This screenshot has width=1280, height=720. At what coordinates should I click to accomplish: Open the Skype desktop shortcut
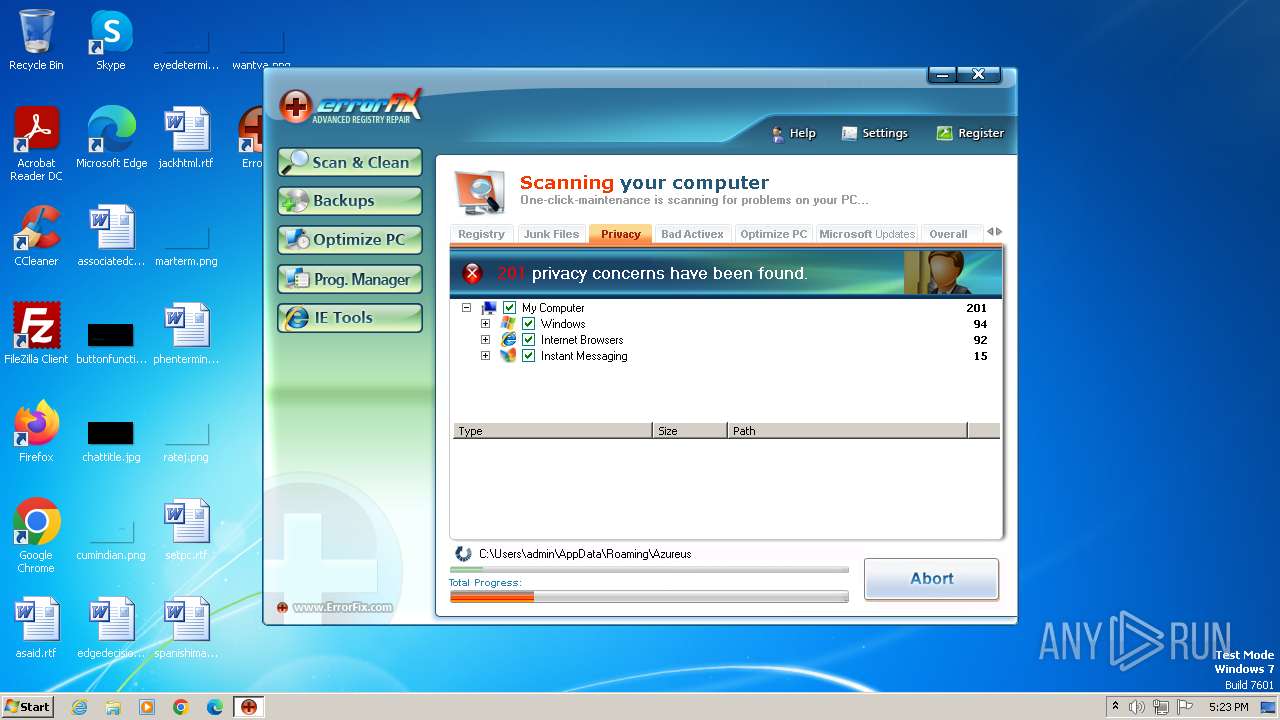tap(111, 40)
